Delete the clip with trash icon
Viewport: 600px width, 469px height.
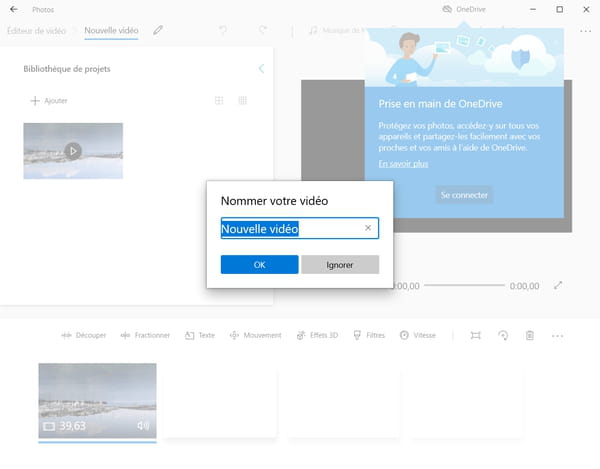530,335
